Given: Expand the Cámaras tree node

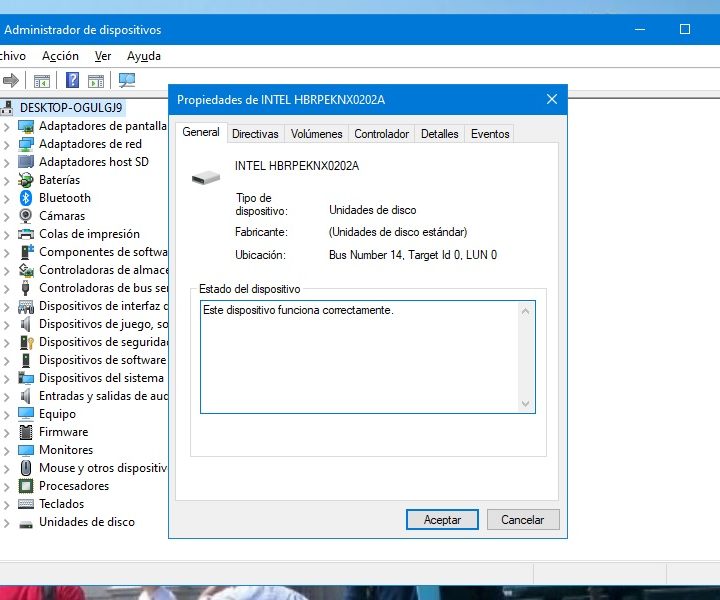Looking at the screenshot, I should pyautogui.click(x=6, y=217).
